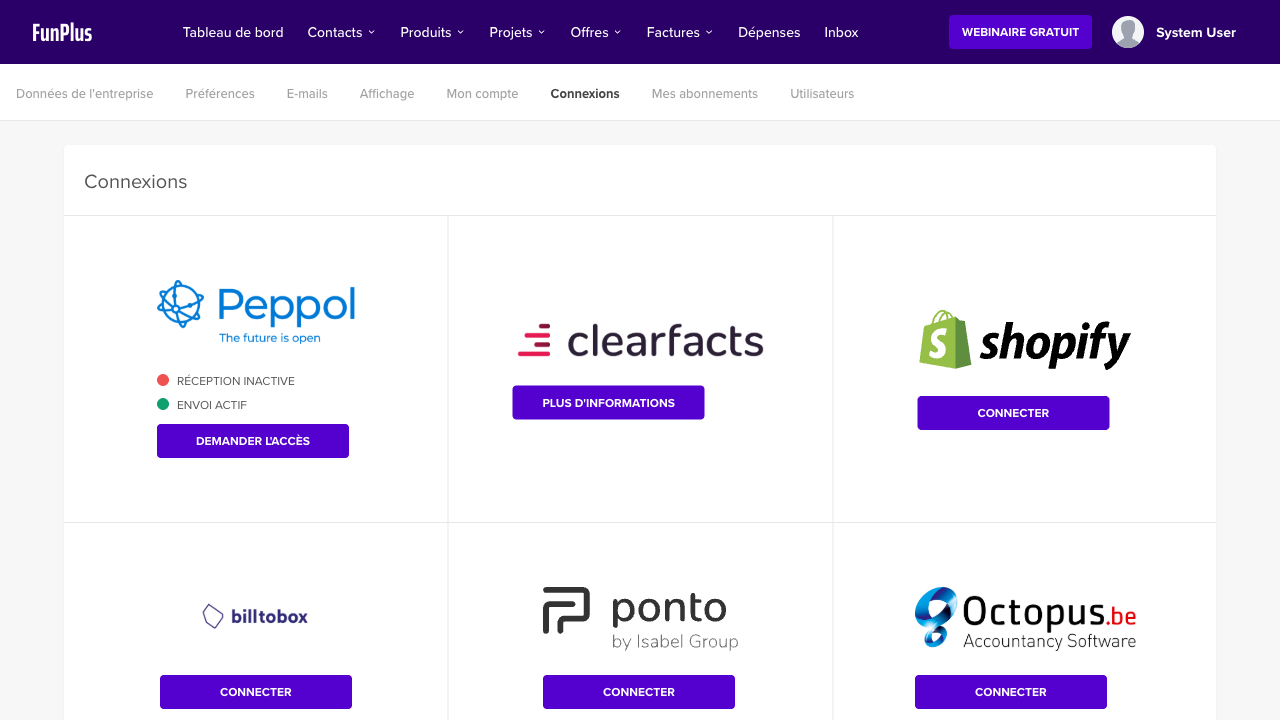The height and width of the screenshot is (720, 1280).
Task: Open the Inbox menu item
Action: pos(841,32)
